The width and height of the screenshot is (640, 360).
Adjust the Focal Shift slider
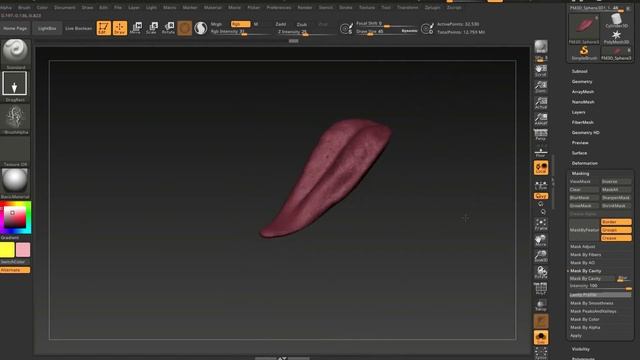[386, 24]
